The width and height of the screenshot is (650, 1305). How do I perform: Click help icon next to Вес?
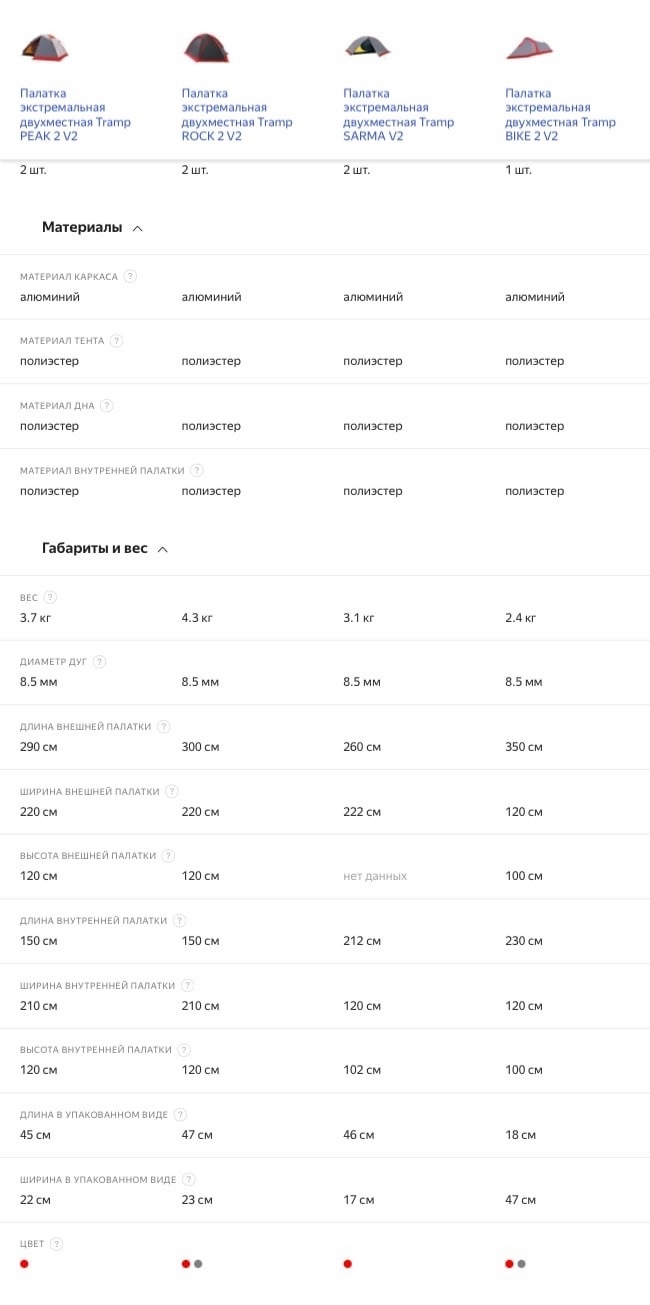[x=50, y=598]
